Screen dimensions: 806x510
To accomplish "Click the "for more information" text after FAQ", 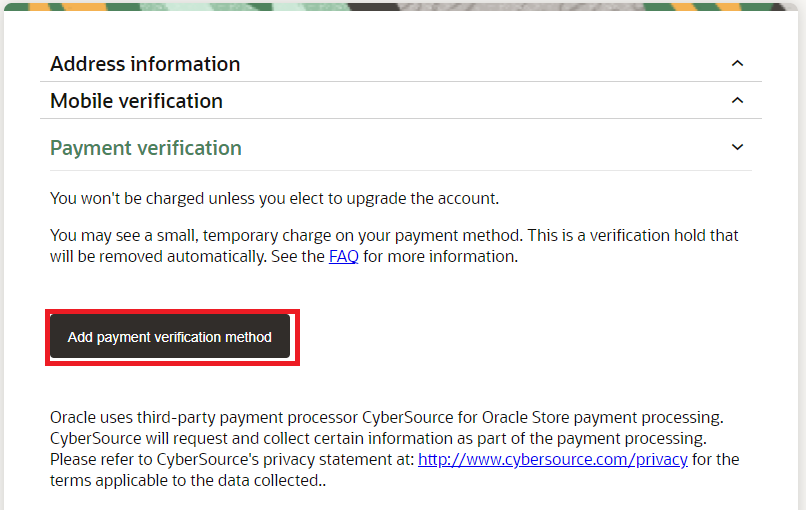I will point(441,256).
